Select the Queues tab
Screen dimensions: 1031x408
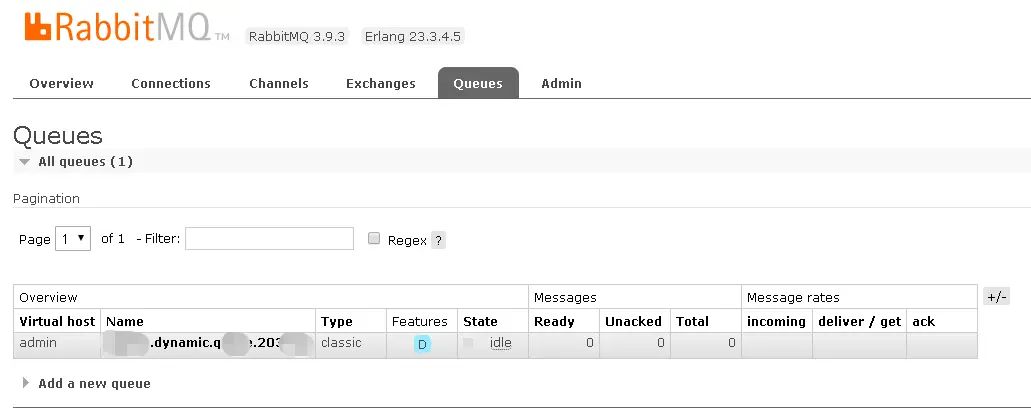coord(478,83)
